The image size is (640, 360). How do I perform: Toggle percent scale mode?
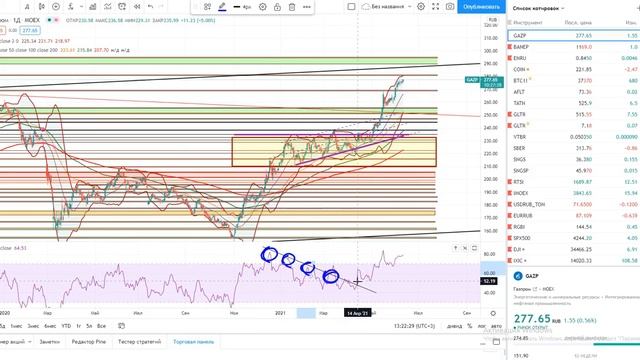(469, 326)
